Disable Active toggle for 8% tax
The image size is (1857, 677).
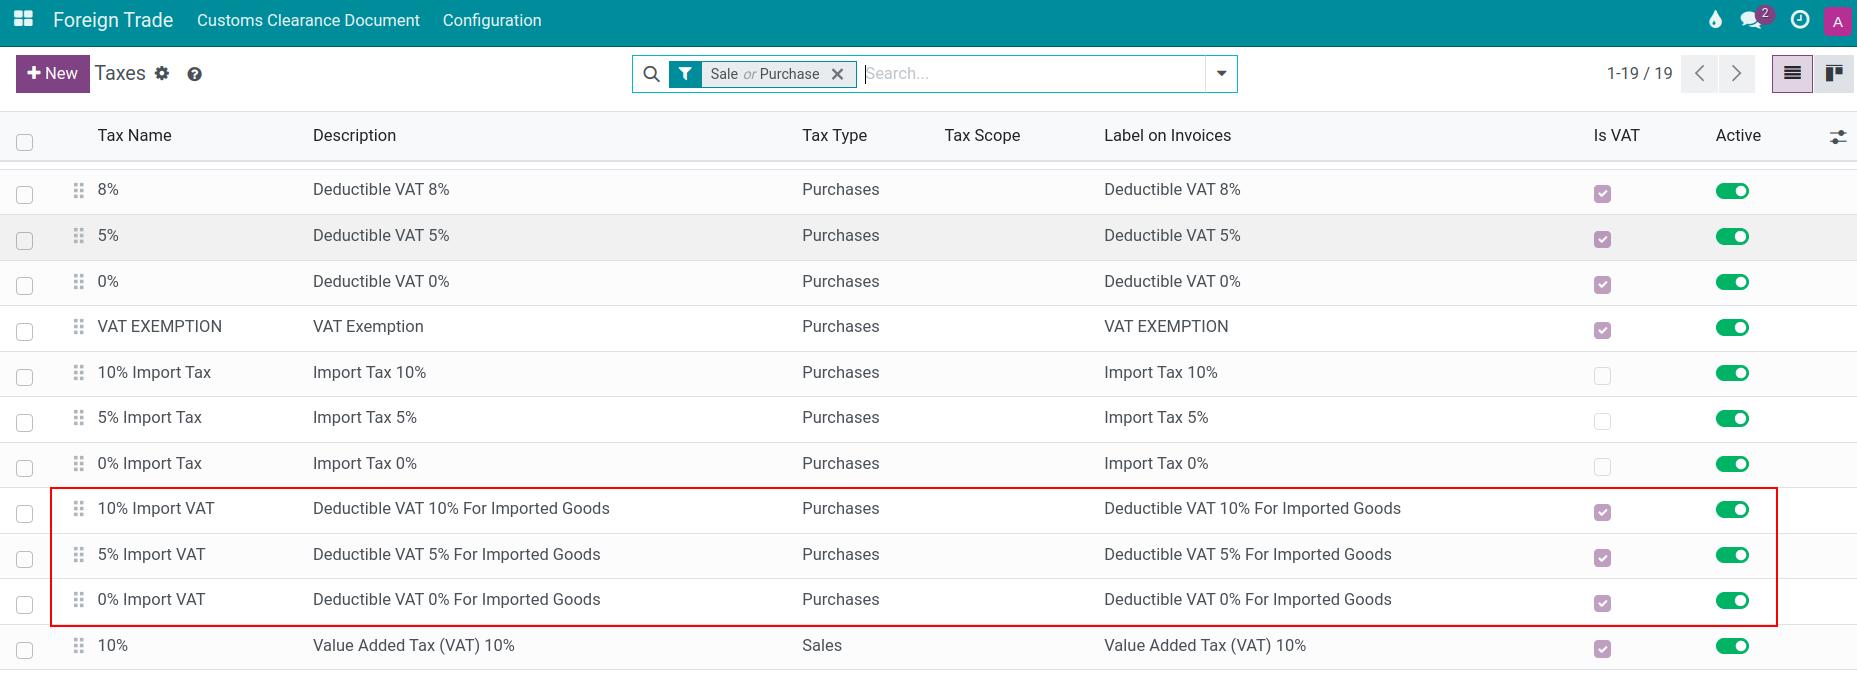(1732, 191)
